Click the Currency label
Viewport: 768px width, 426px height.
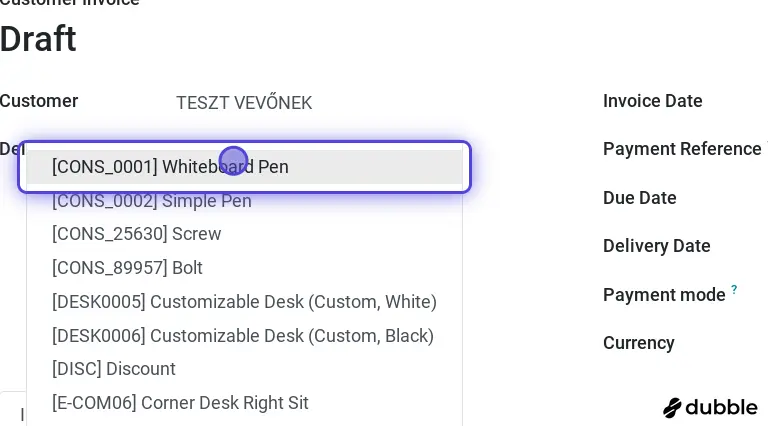(x=639, y=343)
